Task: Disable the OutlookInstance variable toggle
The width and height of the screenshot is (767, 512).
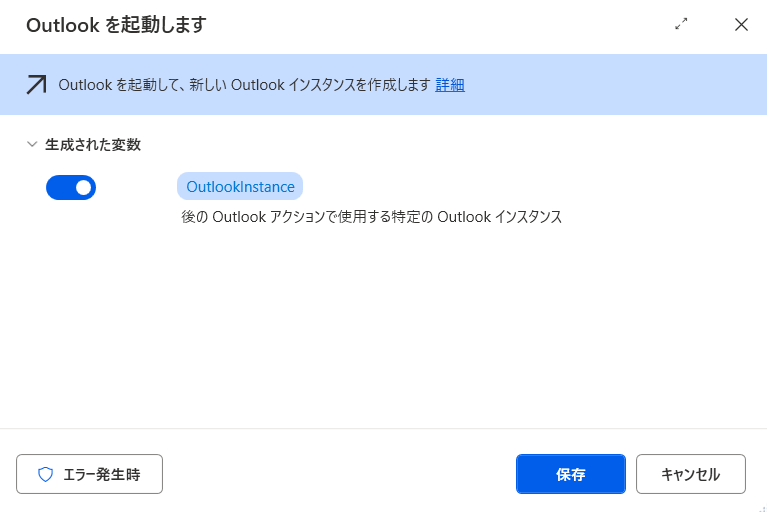Action: (x=71, y=187)
